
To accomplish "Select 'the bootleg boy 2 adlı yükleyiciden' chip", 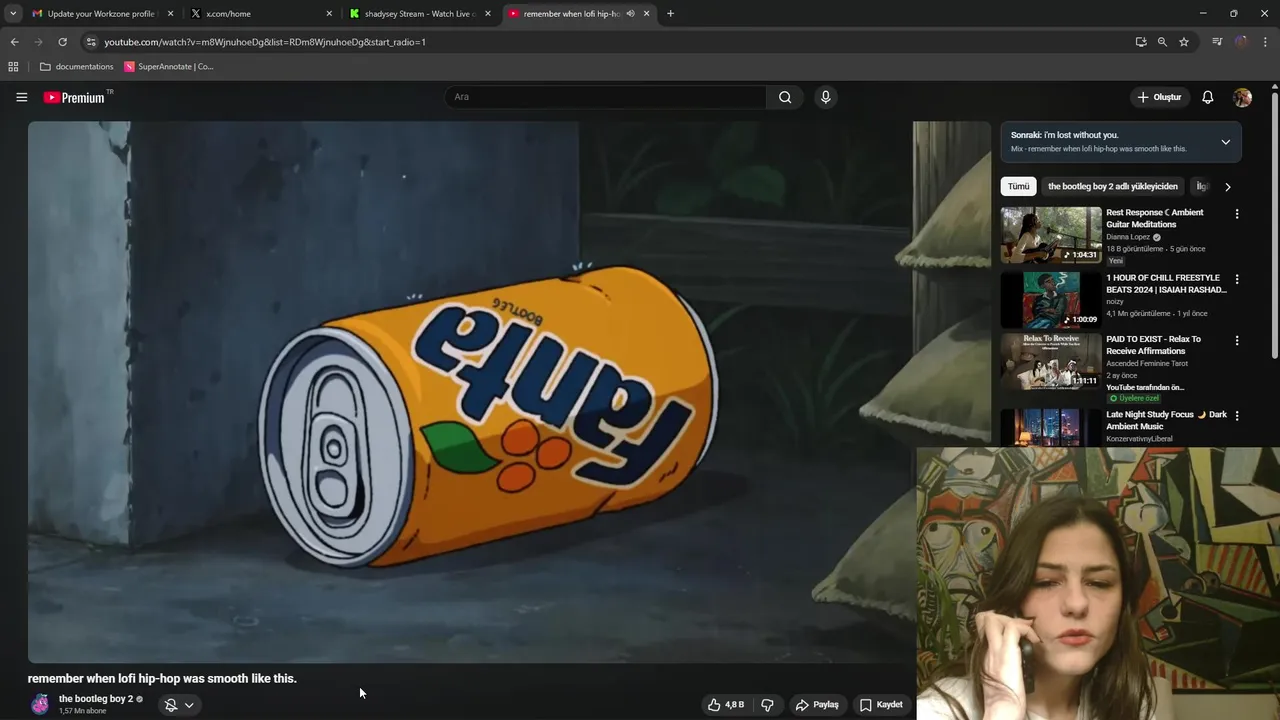I will pos(1113,186).
